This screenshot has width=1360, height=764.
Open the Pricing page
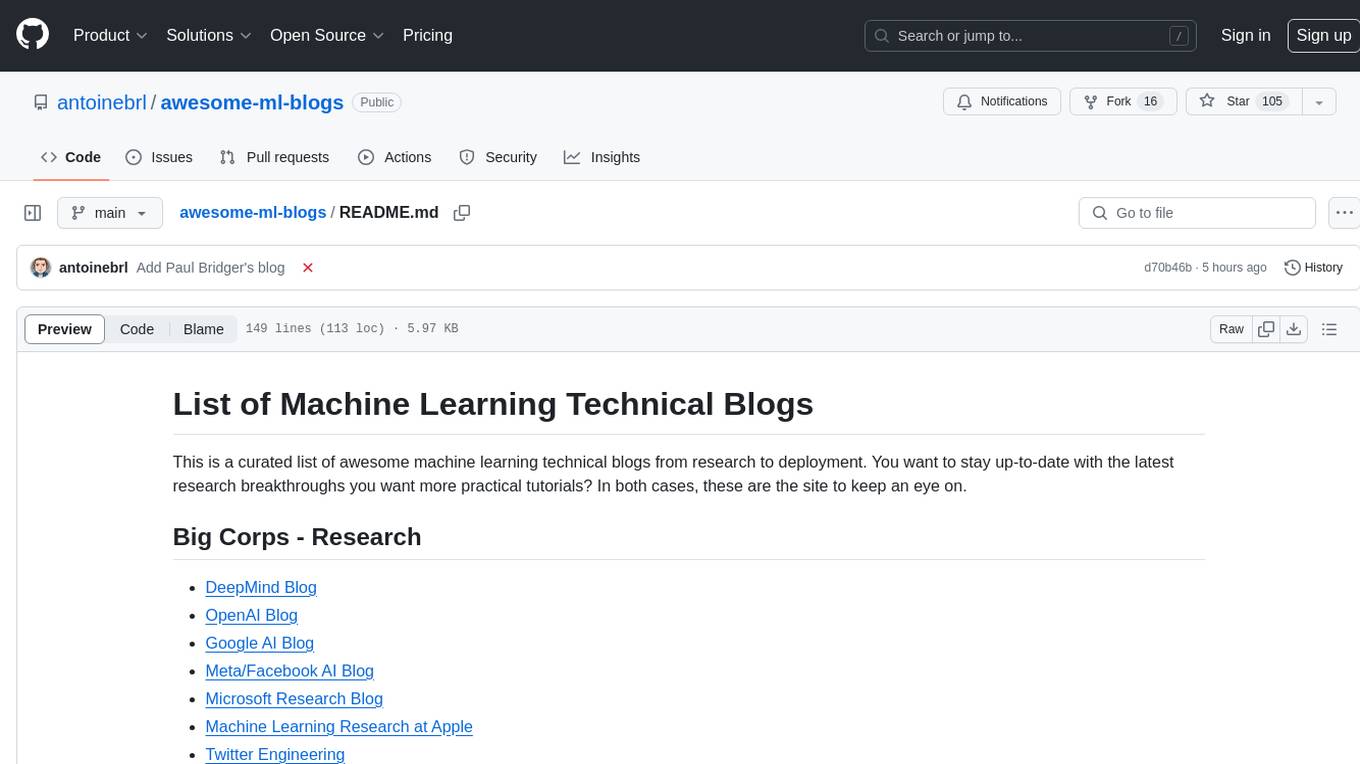click(x=427, y=35)
